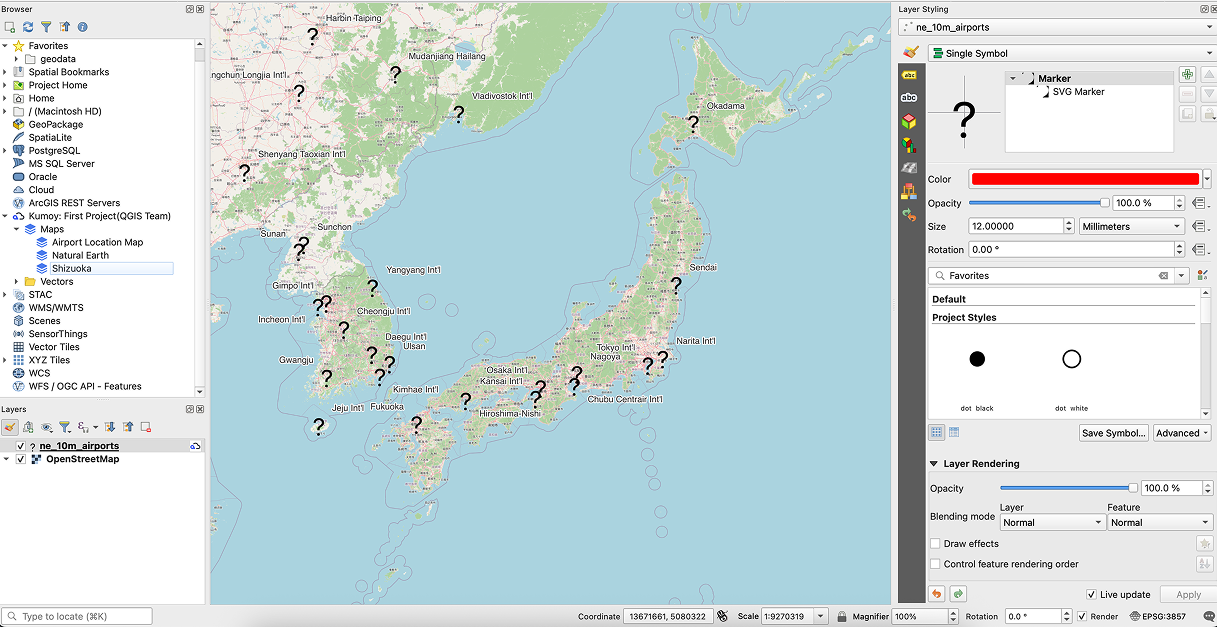The width and height of the screenshot is (1217, 627).
Task: Switch style list to list view
Action: (x=954, y=432)
